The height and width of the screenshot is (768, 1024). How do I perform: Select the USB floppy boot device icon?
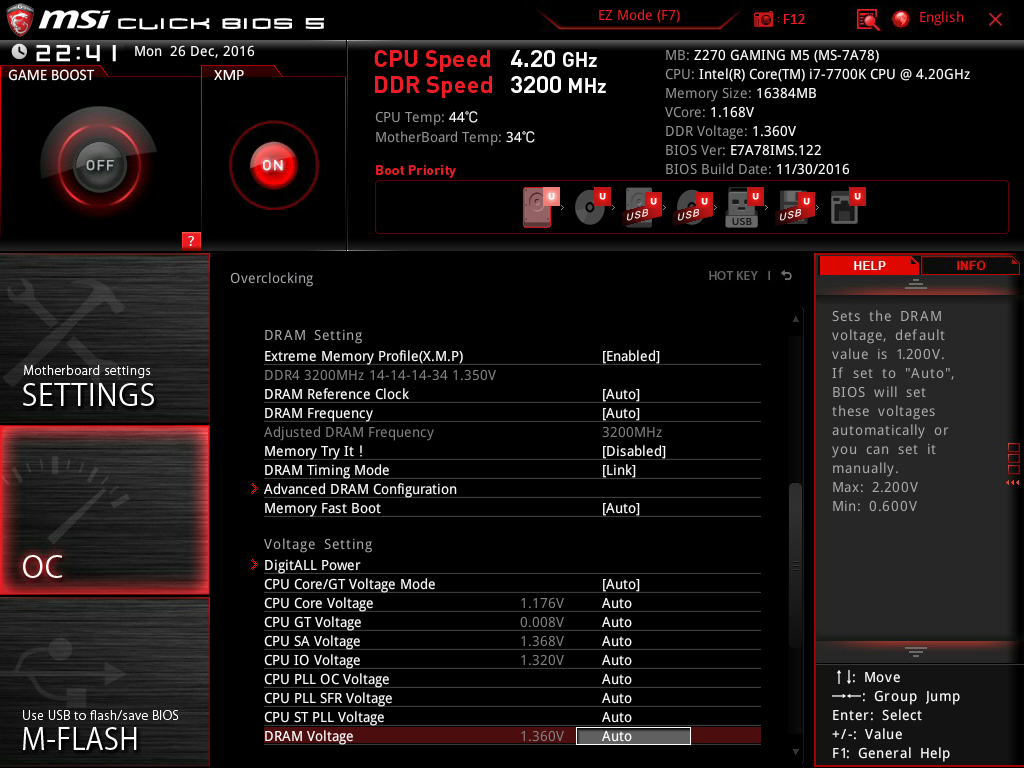coord(795,208)
